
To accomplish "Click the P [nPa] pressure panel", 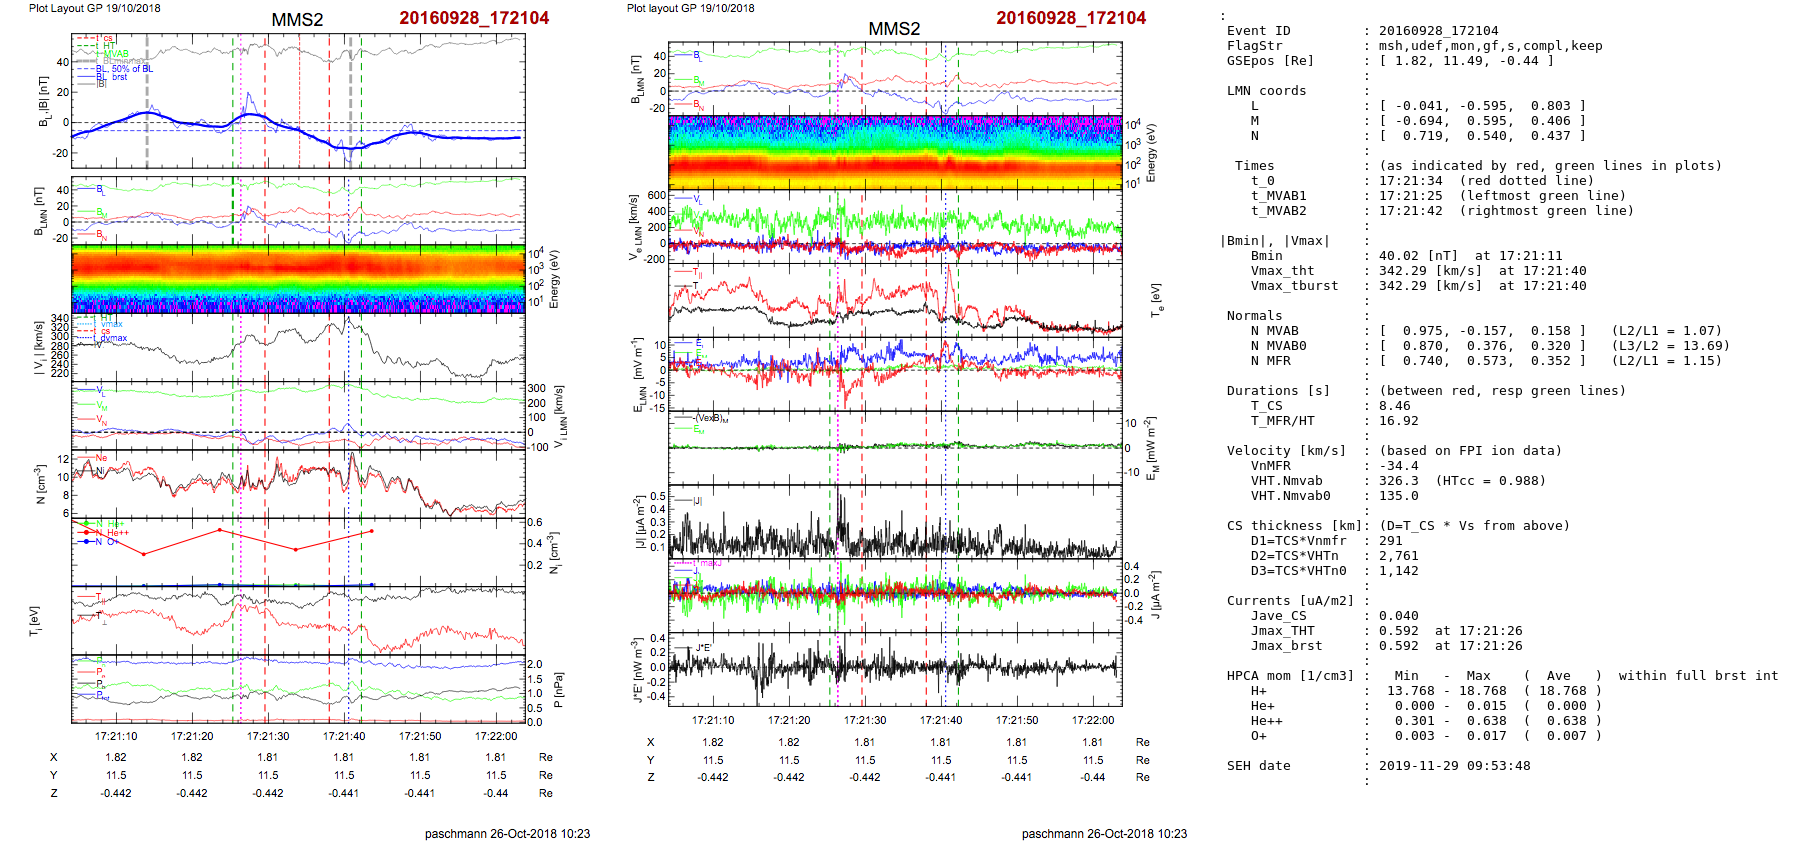I will click(x=298, y=688).
